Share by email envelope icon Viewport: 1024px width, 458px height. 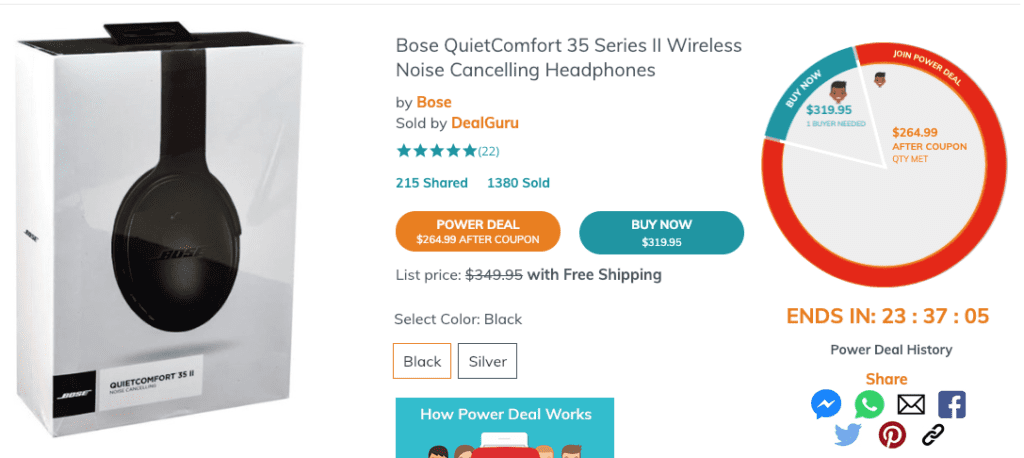(911, 404)
